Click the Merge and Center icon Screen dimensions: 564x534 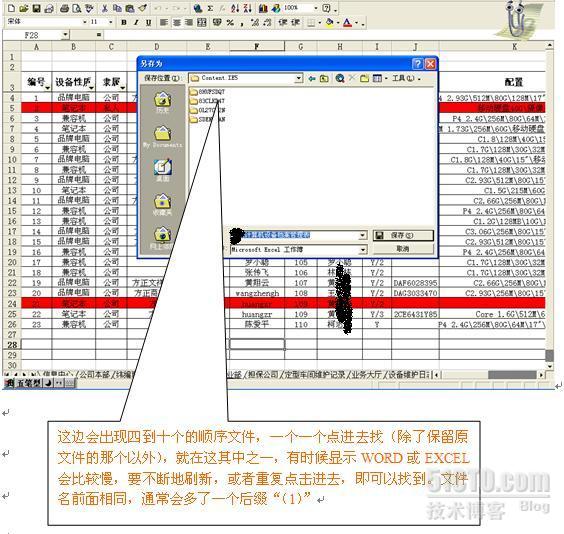tap(202, 23)
